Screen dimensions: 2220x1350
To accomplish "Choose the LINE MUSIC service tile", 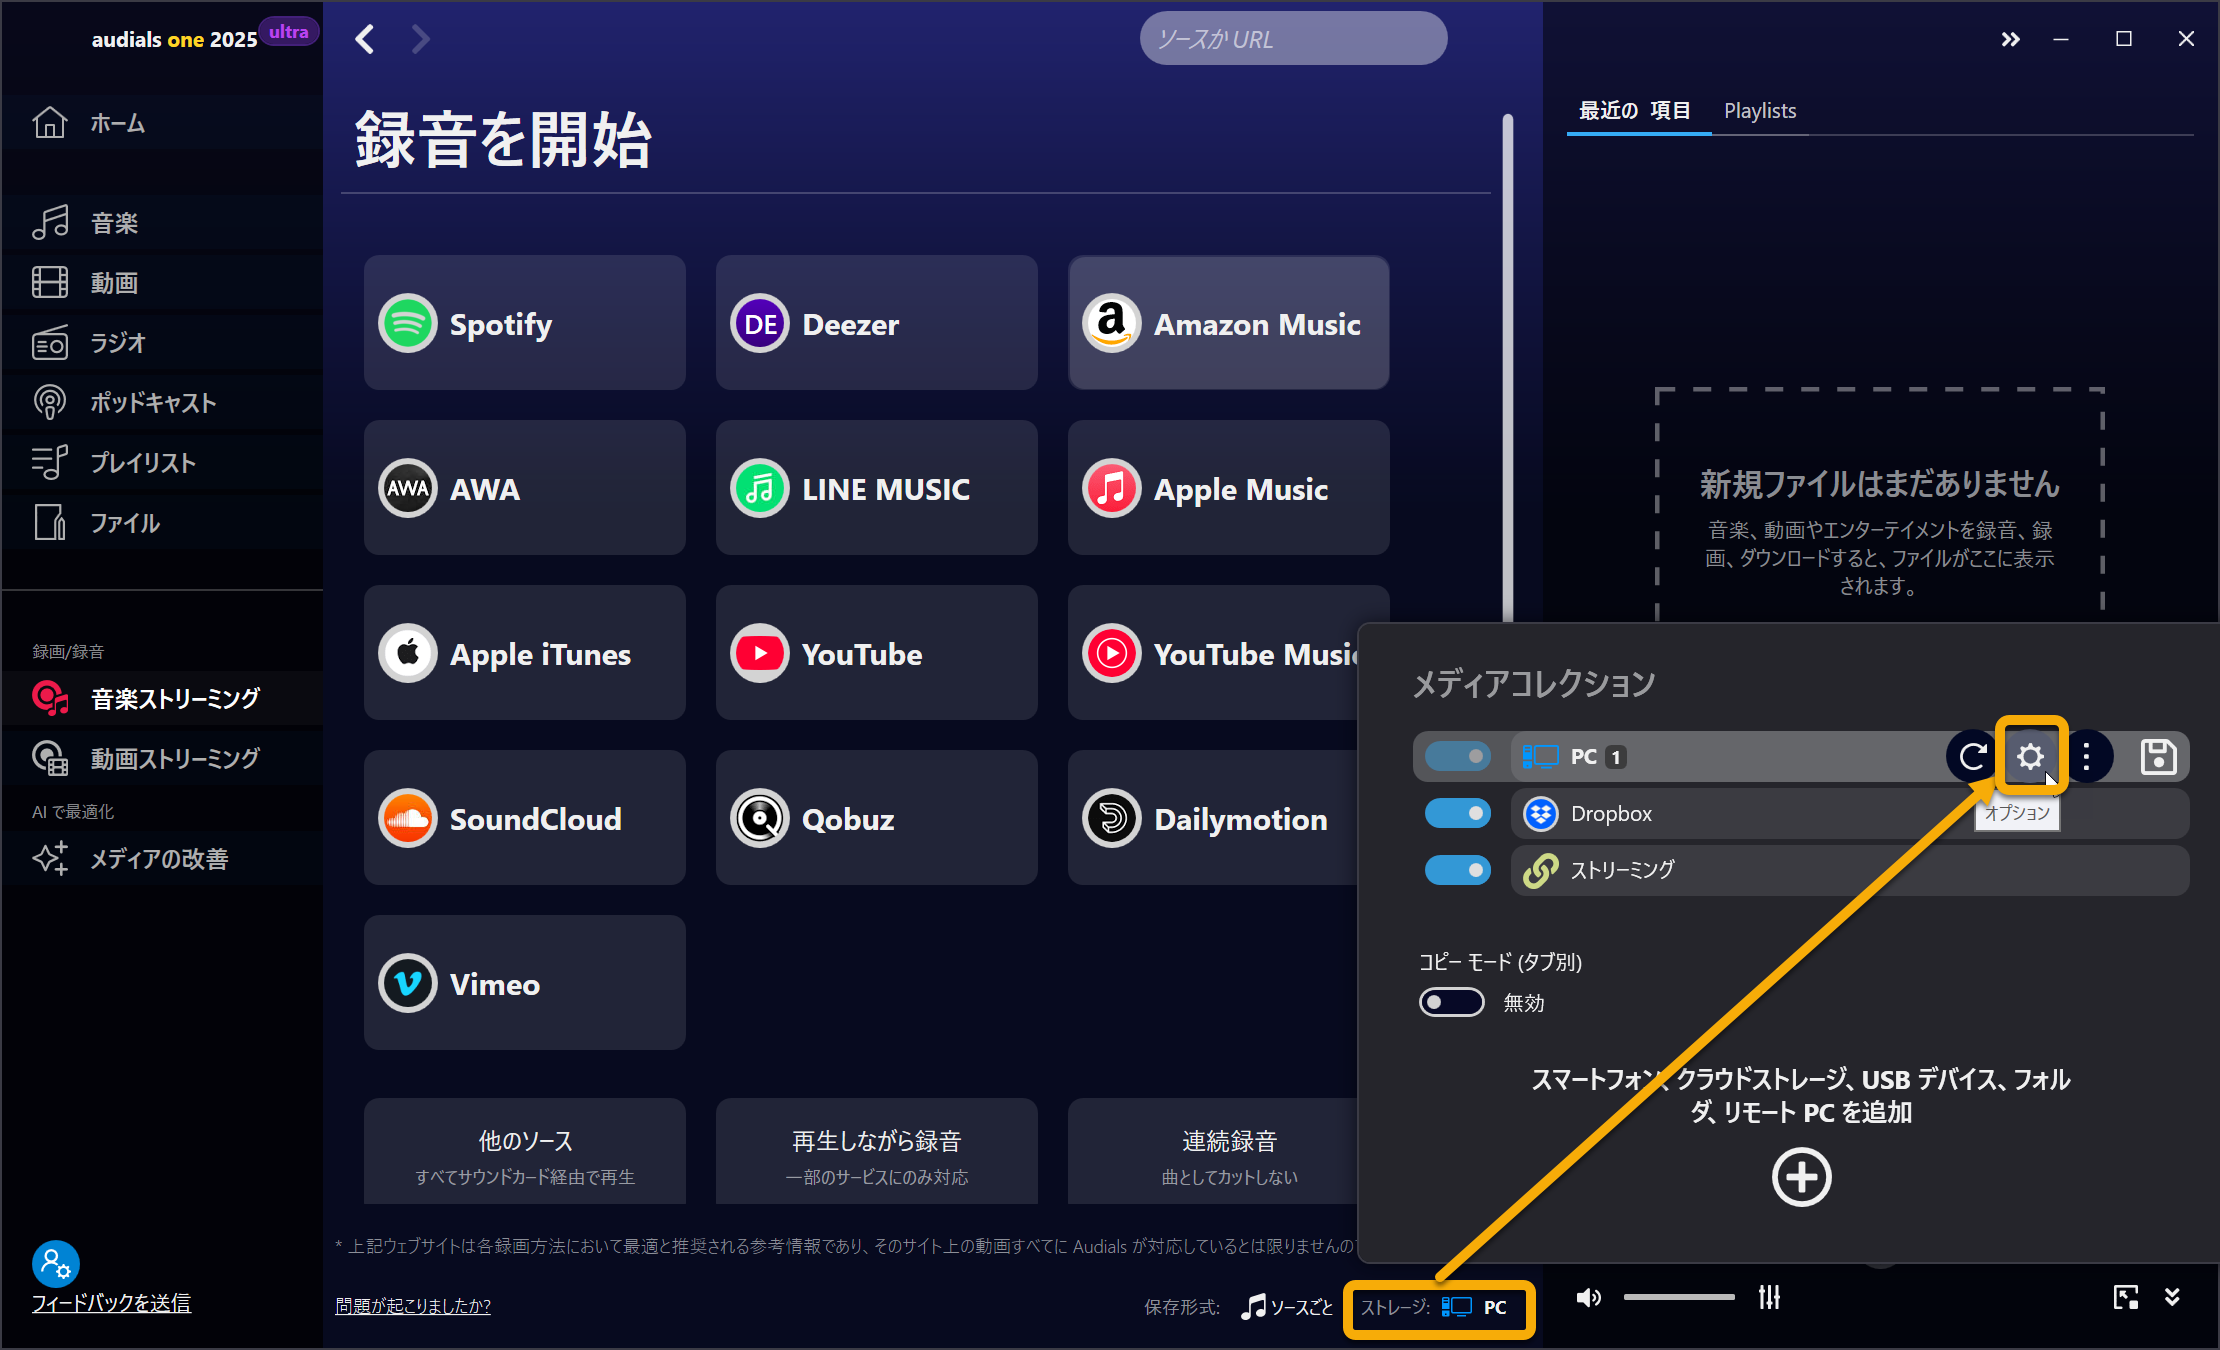I will click(x=877, y=488).
